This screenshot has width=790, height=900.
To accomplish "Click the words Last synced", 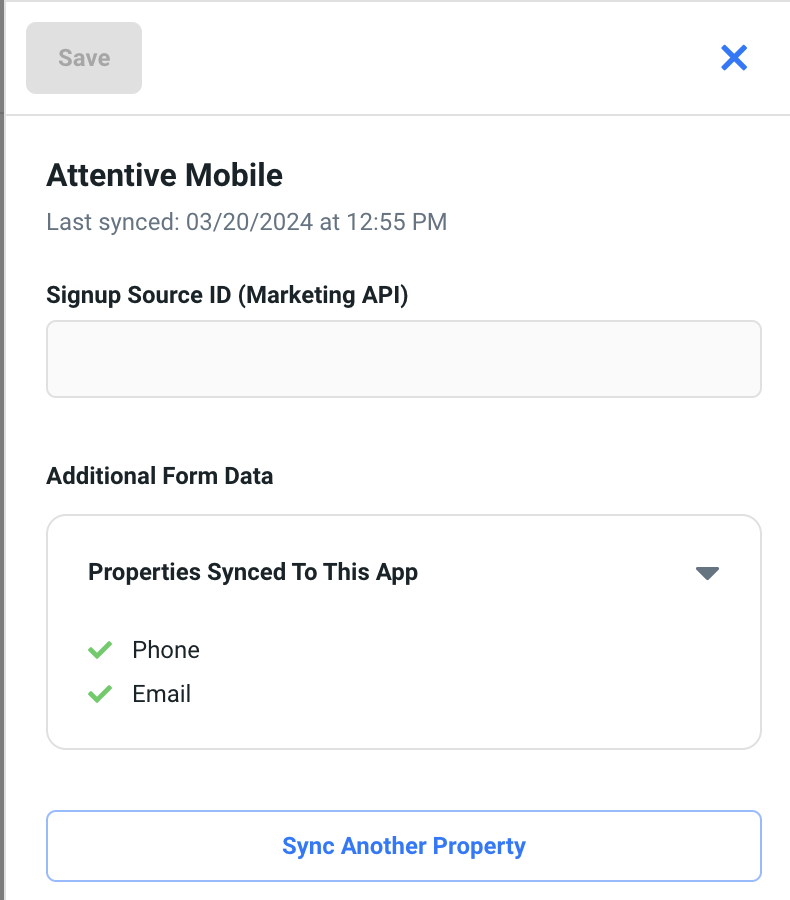I will click(111, 222).
